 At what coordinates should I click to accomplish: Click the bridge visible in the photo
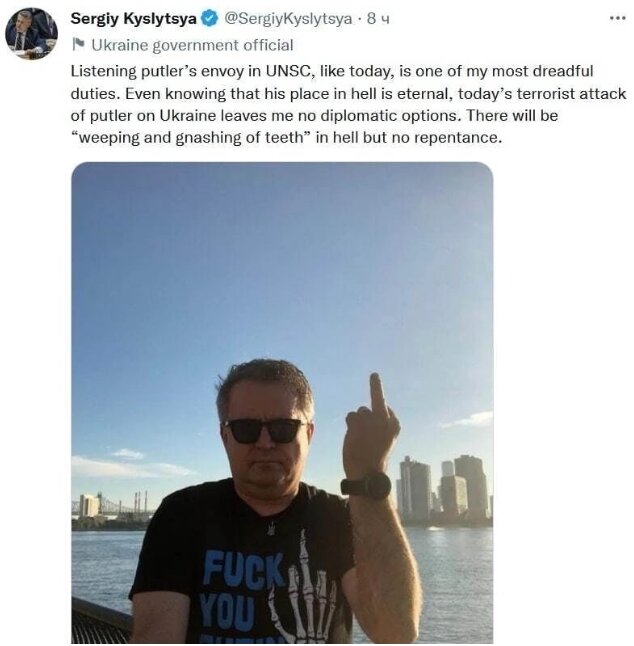point(110,507)
